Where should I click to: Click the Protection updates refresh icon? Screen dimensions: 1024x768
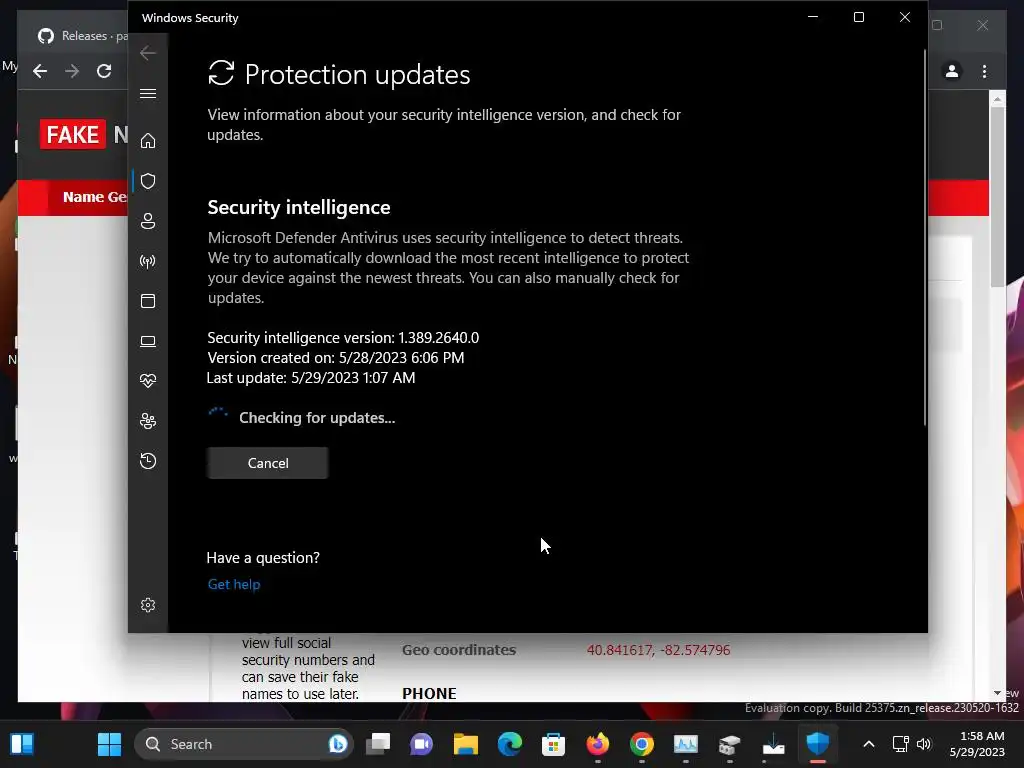pyautogui.click(x=221, y=73)
